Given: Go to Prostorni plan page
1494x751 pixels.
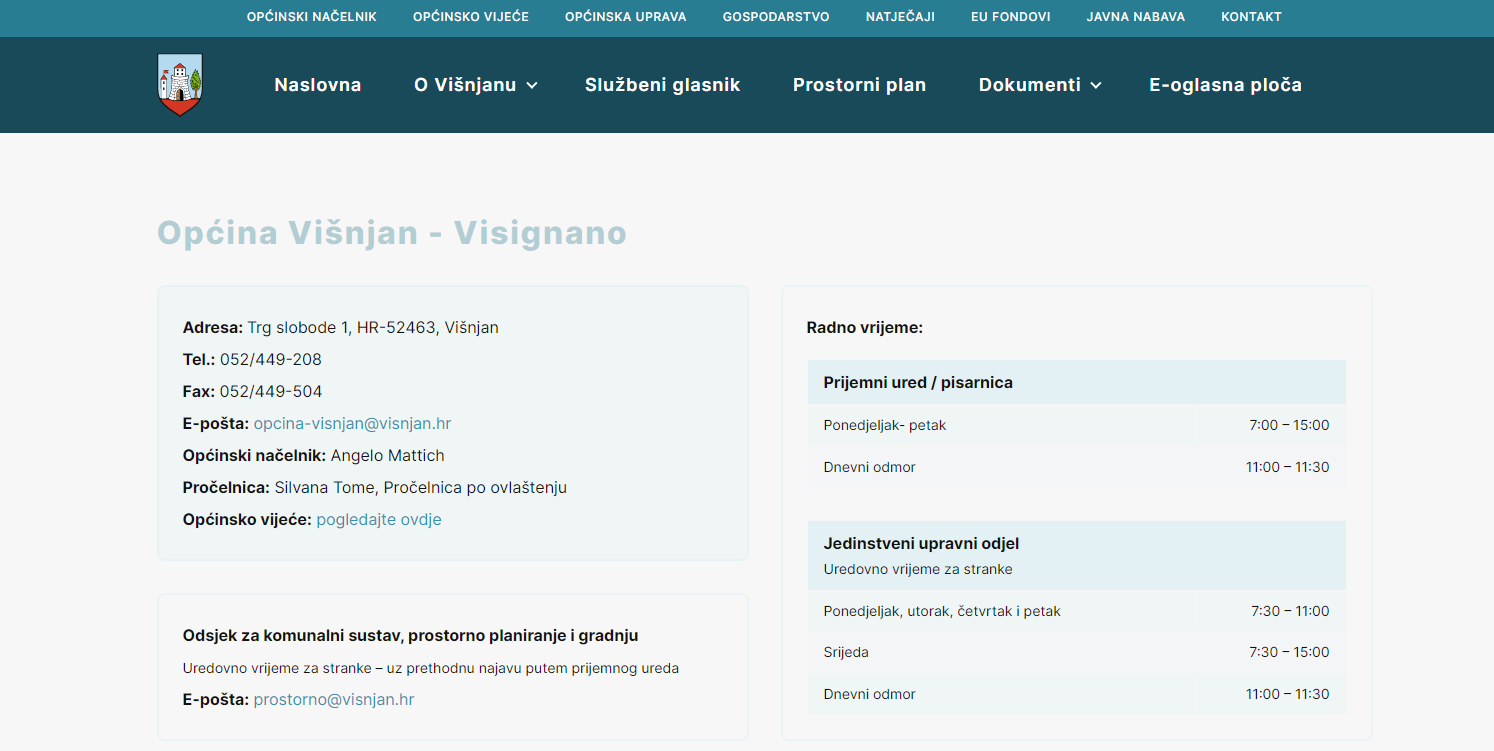Looking at the screenshot, I should coord(859,85).
